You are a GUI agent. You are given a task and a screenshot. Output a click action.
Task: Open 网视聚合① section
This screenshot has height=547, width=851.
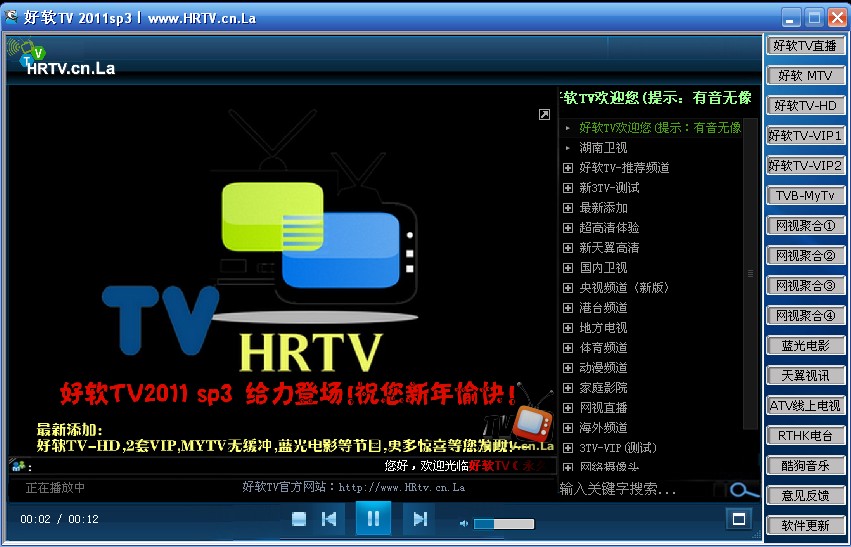tap(805, 225)
